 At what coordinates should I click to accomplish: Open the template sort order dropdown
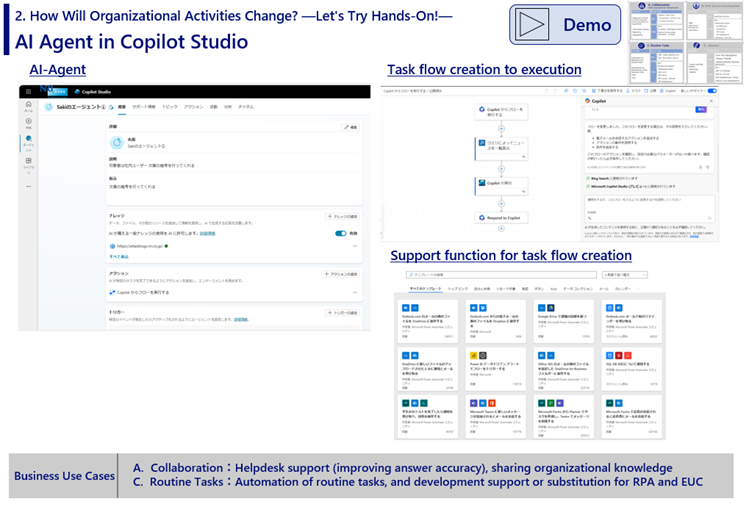tap(625, 275)
